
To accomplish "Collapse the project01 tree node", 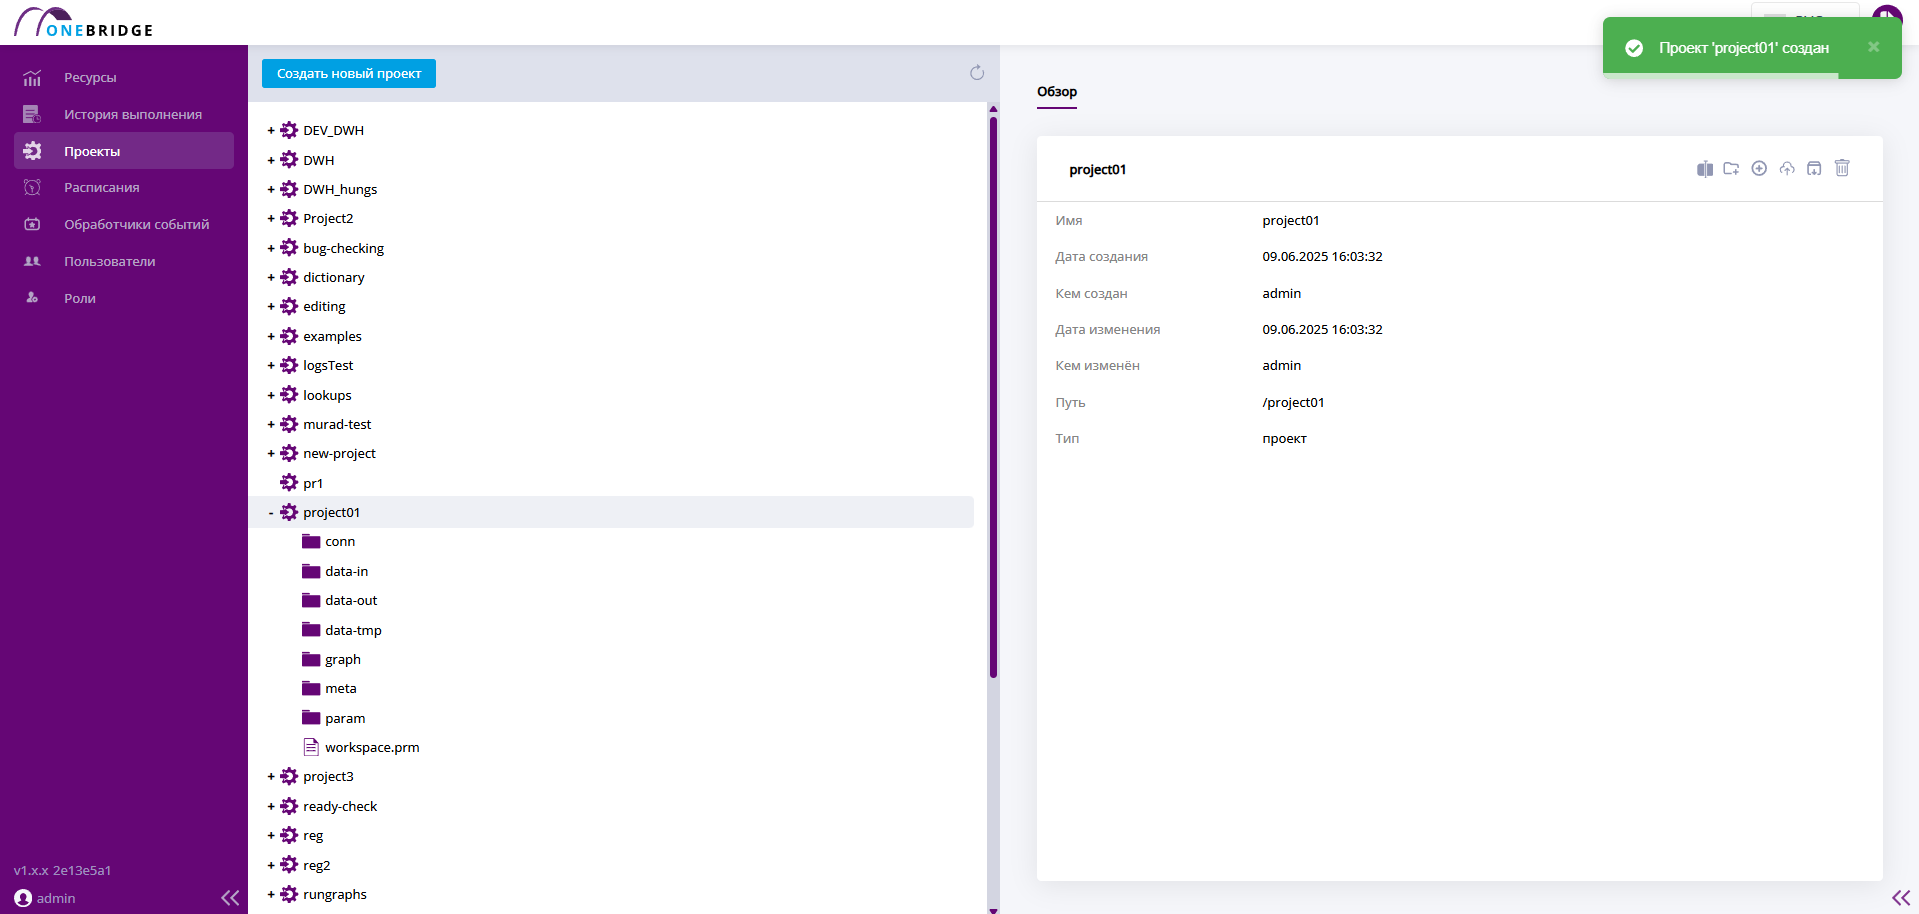I will click(x=271, y=513).
